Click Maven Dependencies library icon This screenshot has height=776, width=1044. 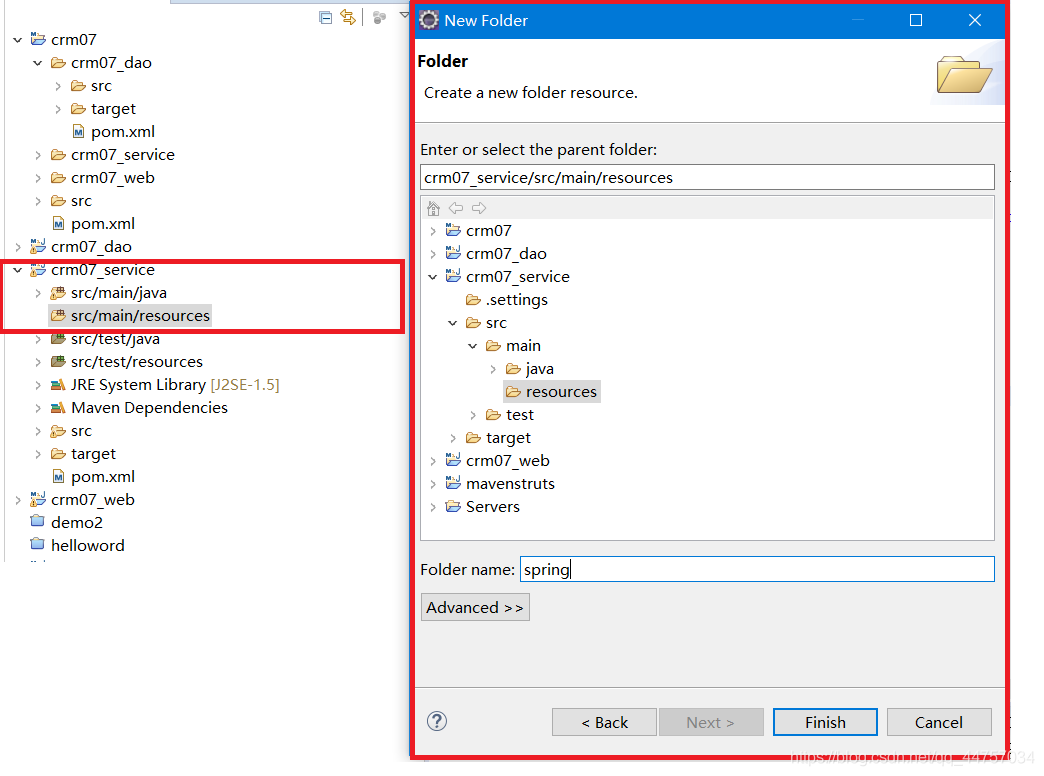(x=59, y=408)
